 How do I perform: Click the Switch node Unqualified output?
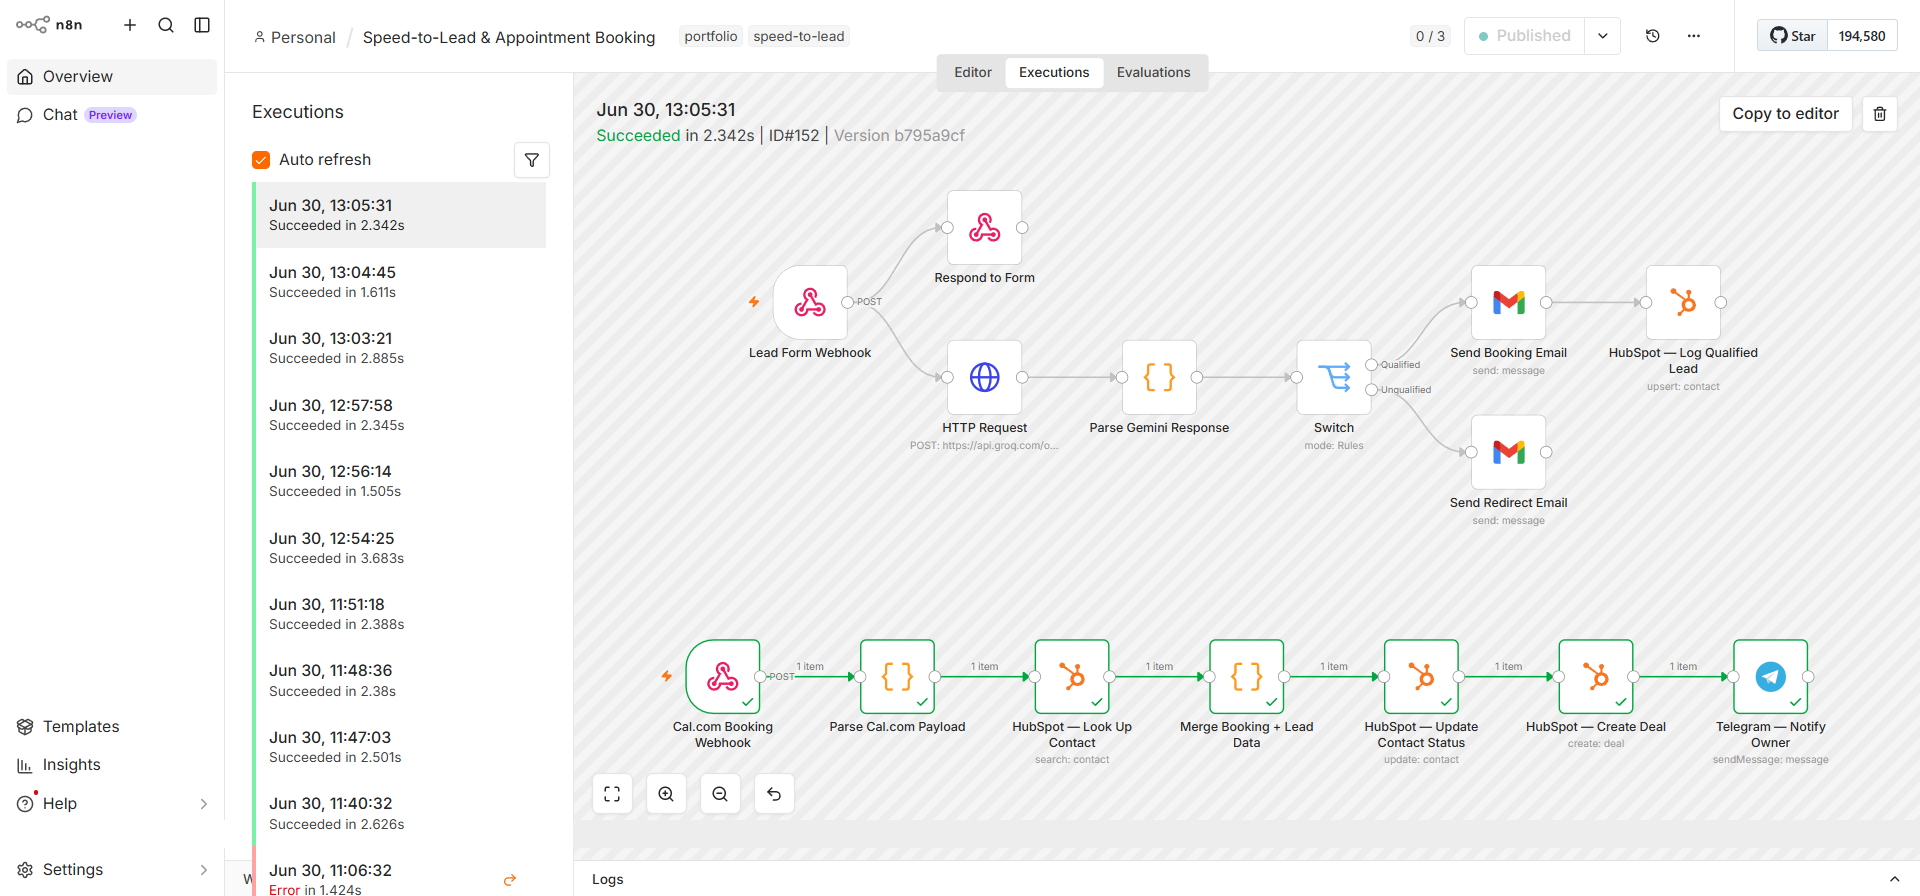point(1372,390)
